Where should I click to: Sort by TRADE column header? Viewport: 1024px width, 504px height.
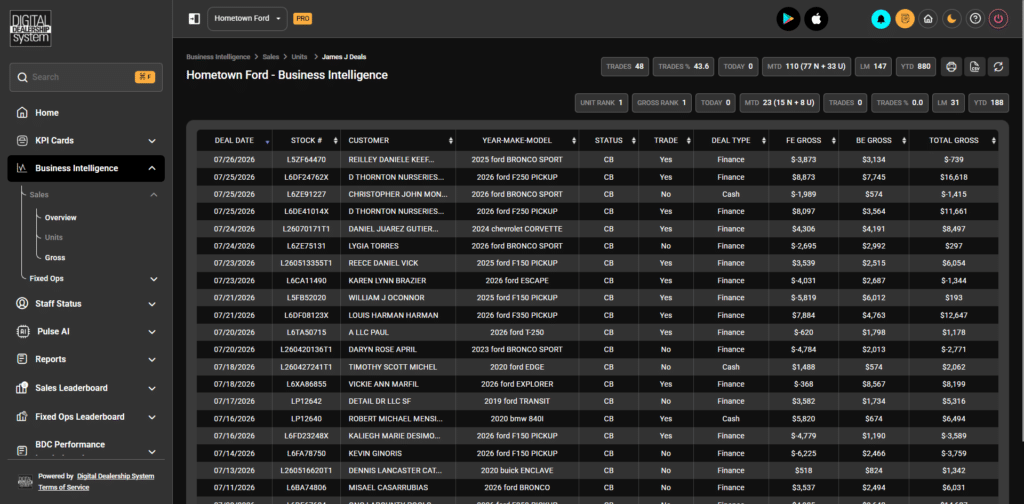pyautogui.click(x=665, y=140)
